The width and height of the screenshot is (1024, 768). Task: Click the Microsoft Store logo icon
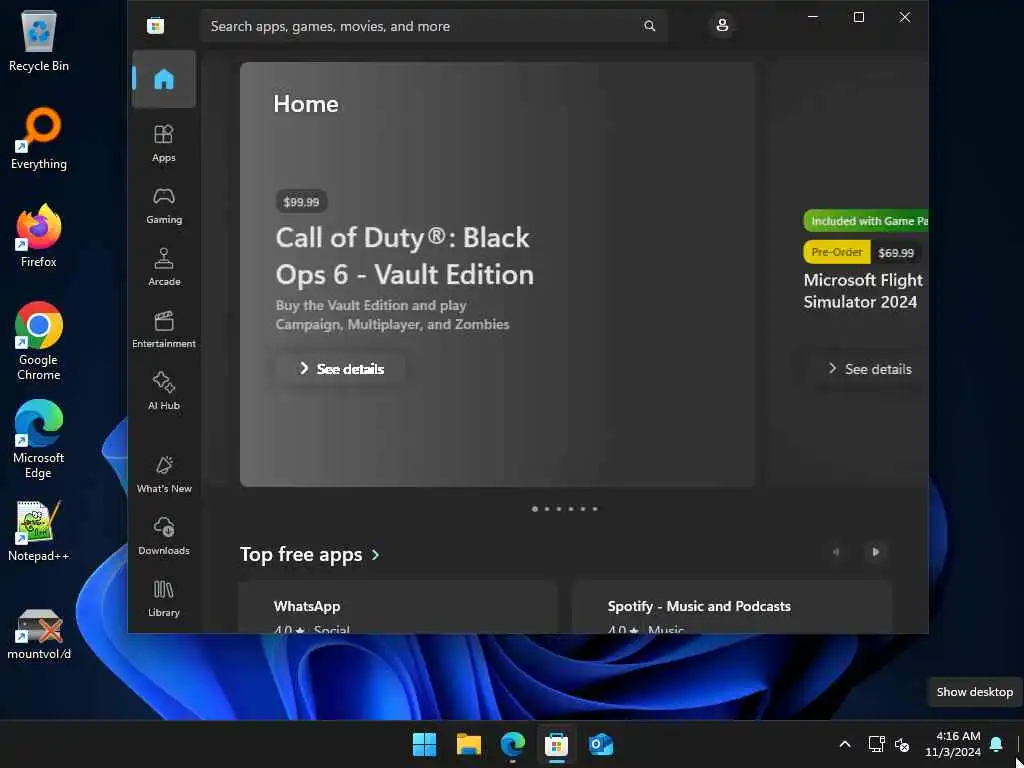coord(155,26)
